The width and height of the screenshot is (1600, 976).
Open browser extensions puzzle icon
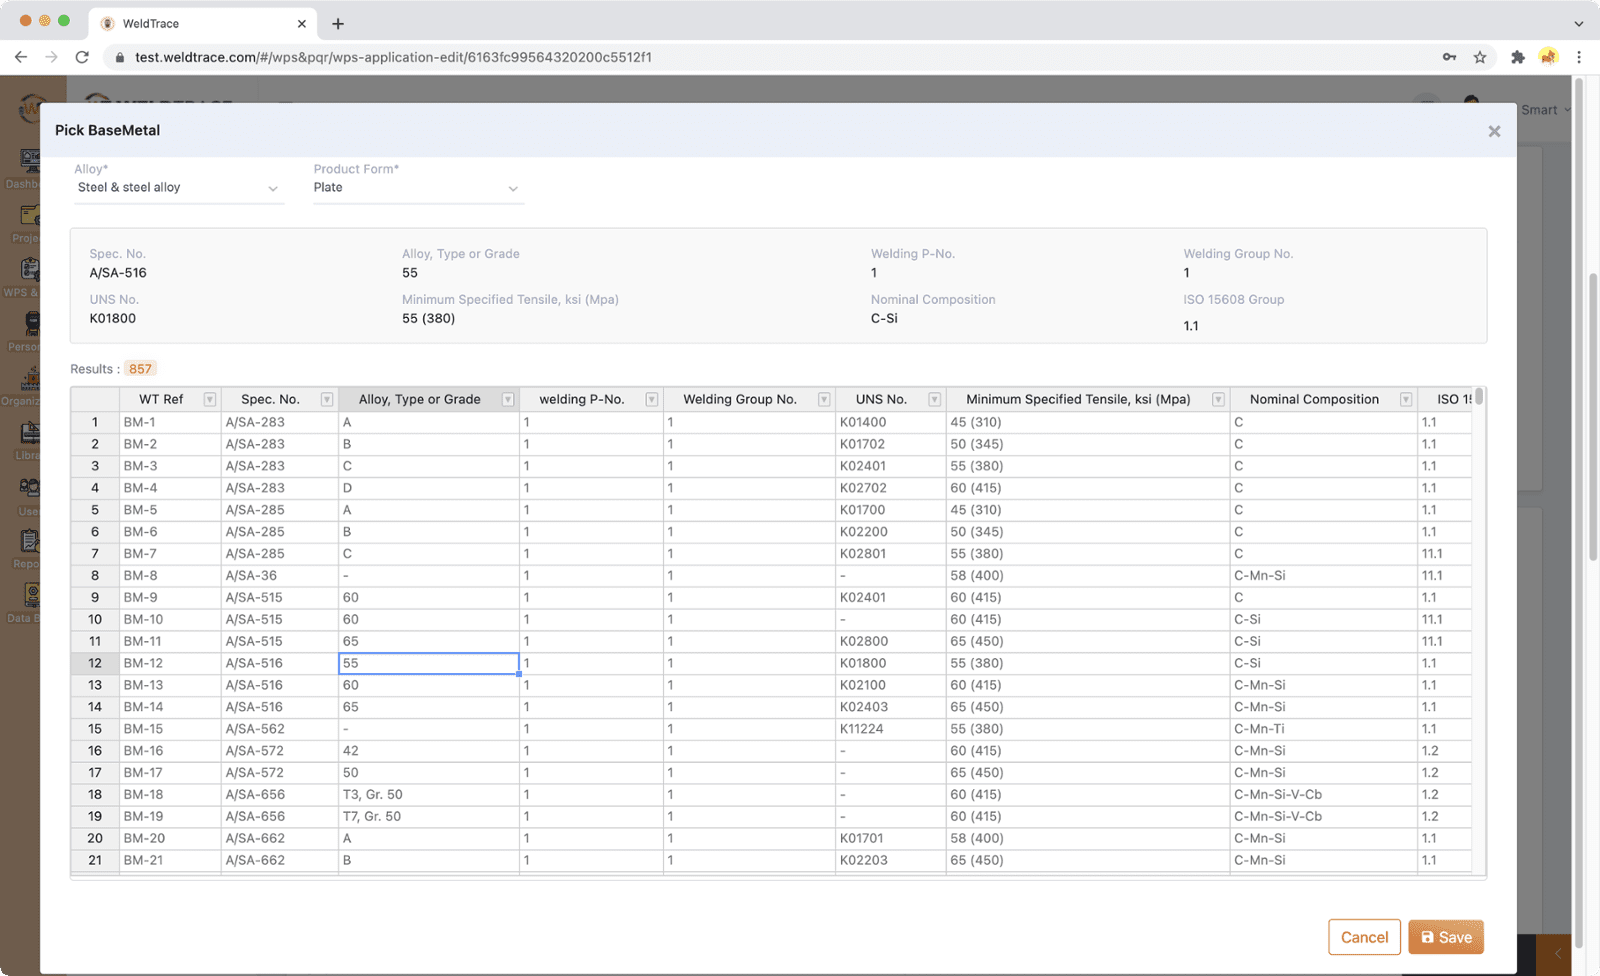(x=1517, y=57)
